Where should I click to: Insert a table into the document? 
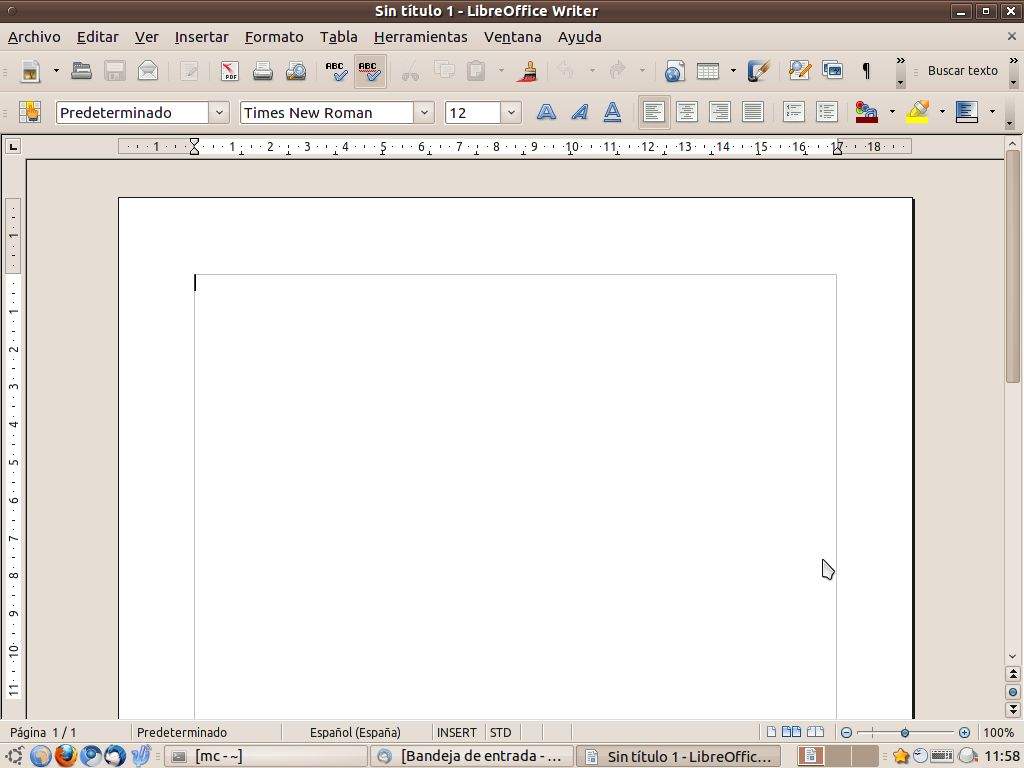707,71
